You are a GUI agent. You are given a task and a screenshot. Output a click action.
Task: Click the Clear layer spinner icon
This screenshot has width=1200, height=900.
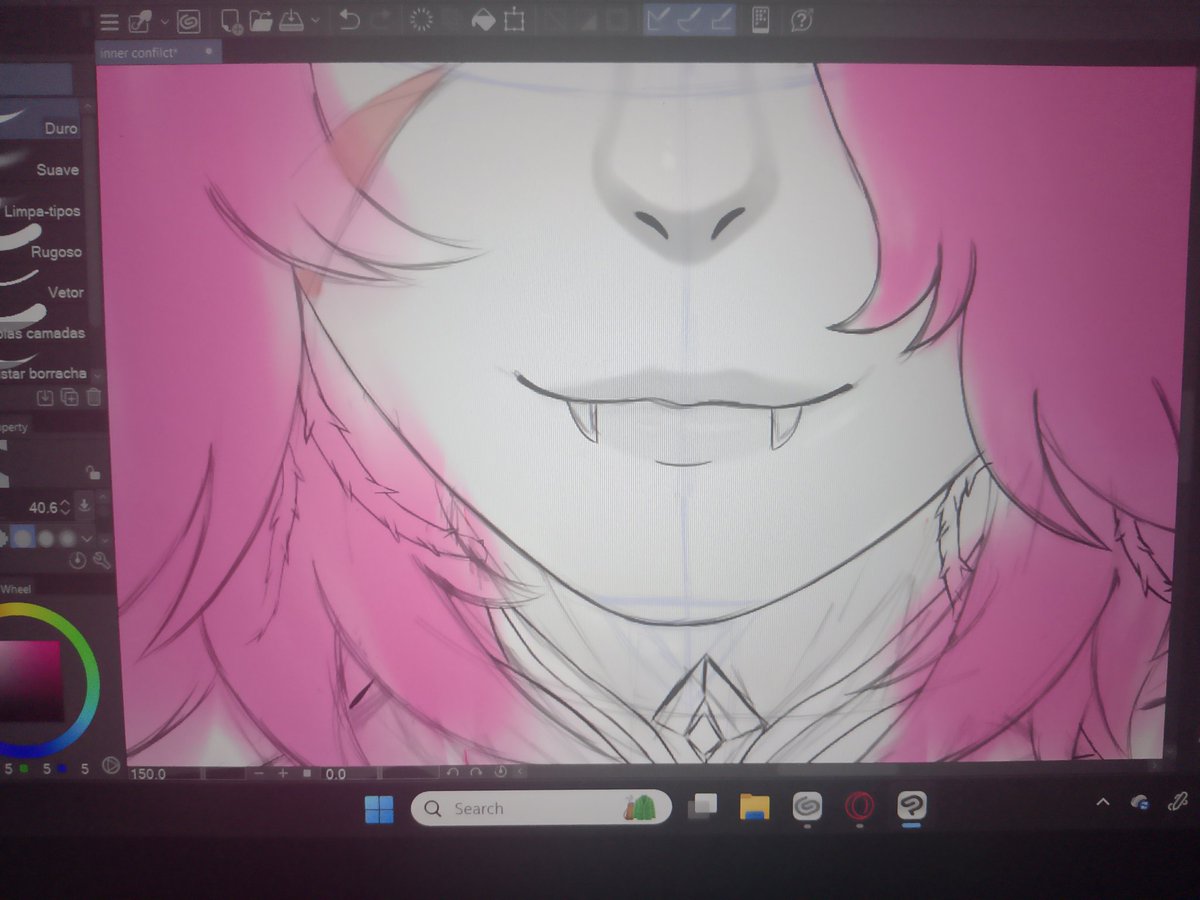pyautogui.click(x=422, y=20)
